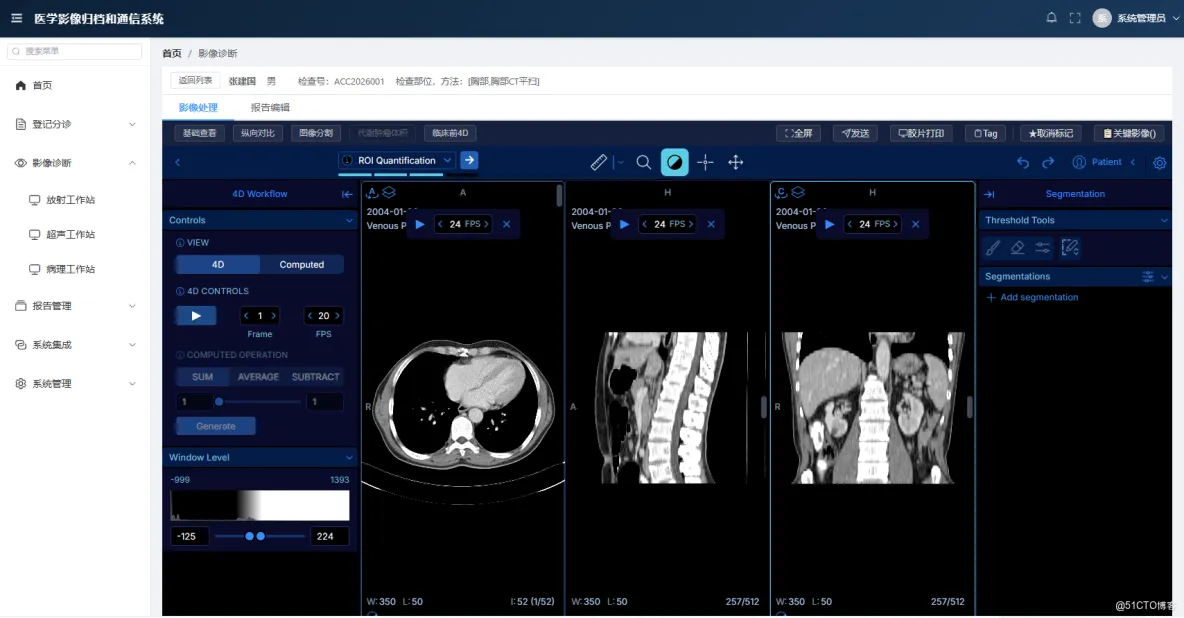Click the 胶片打印 button
Viewport: 1184px width, 618px height.
coord(920,134)
